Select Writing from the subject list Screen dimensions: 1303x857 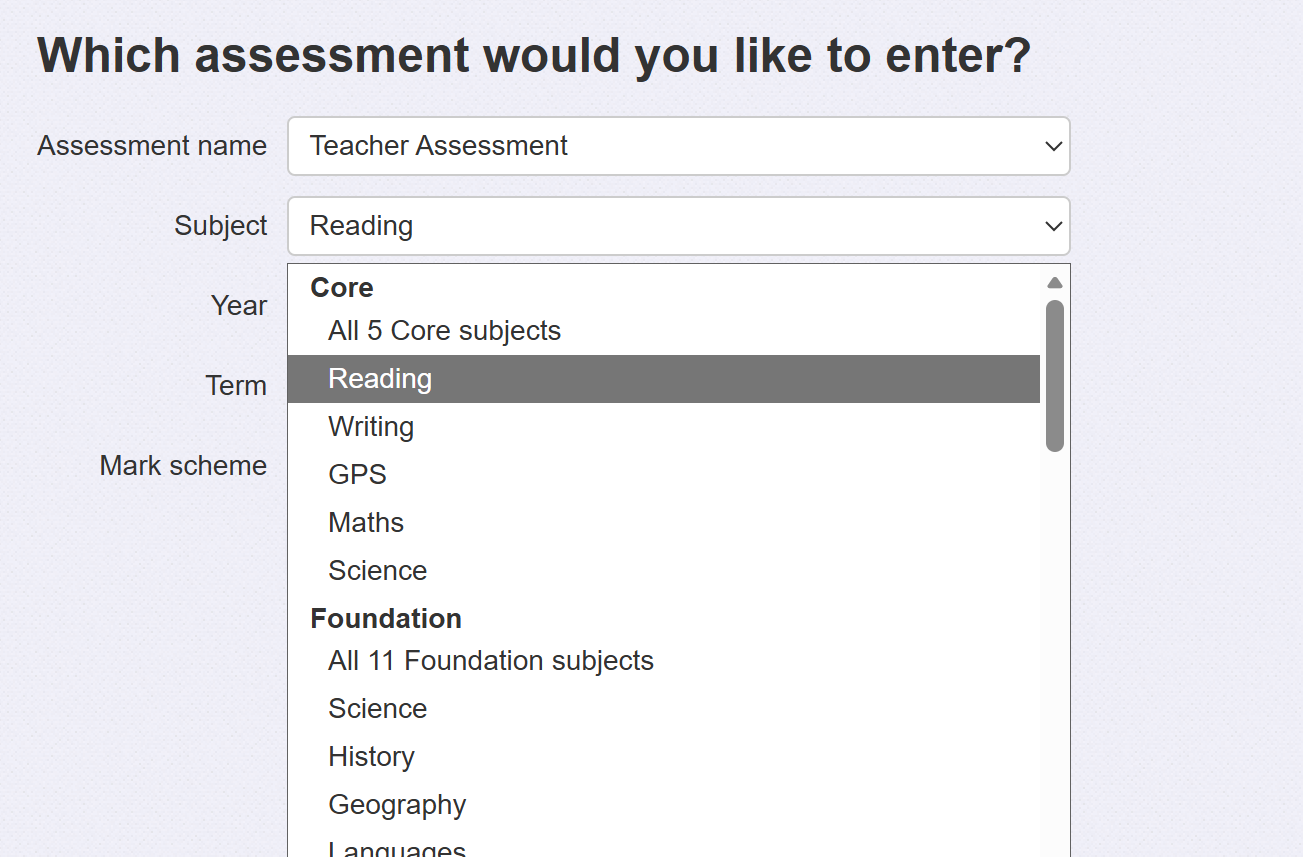[371, 427]
